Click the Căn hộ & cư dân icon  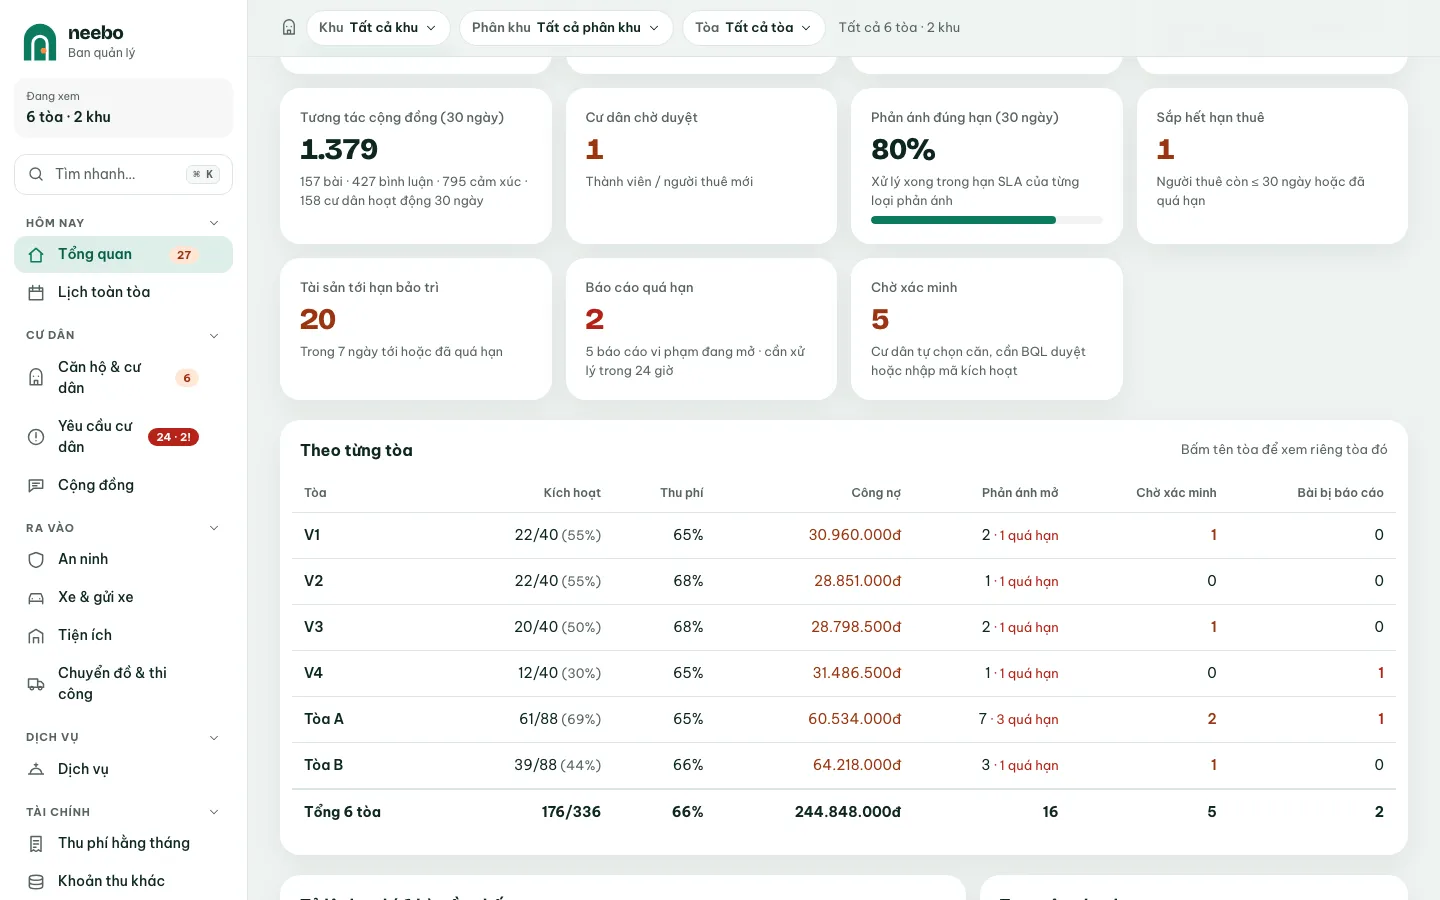[x=36, y=378]
